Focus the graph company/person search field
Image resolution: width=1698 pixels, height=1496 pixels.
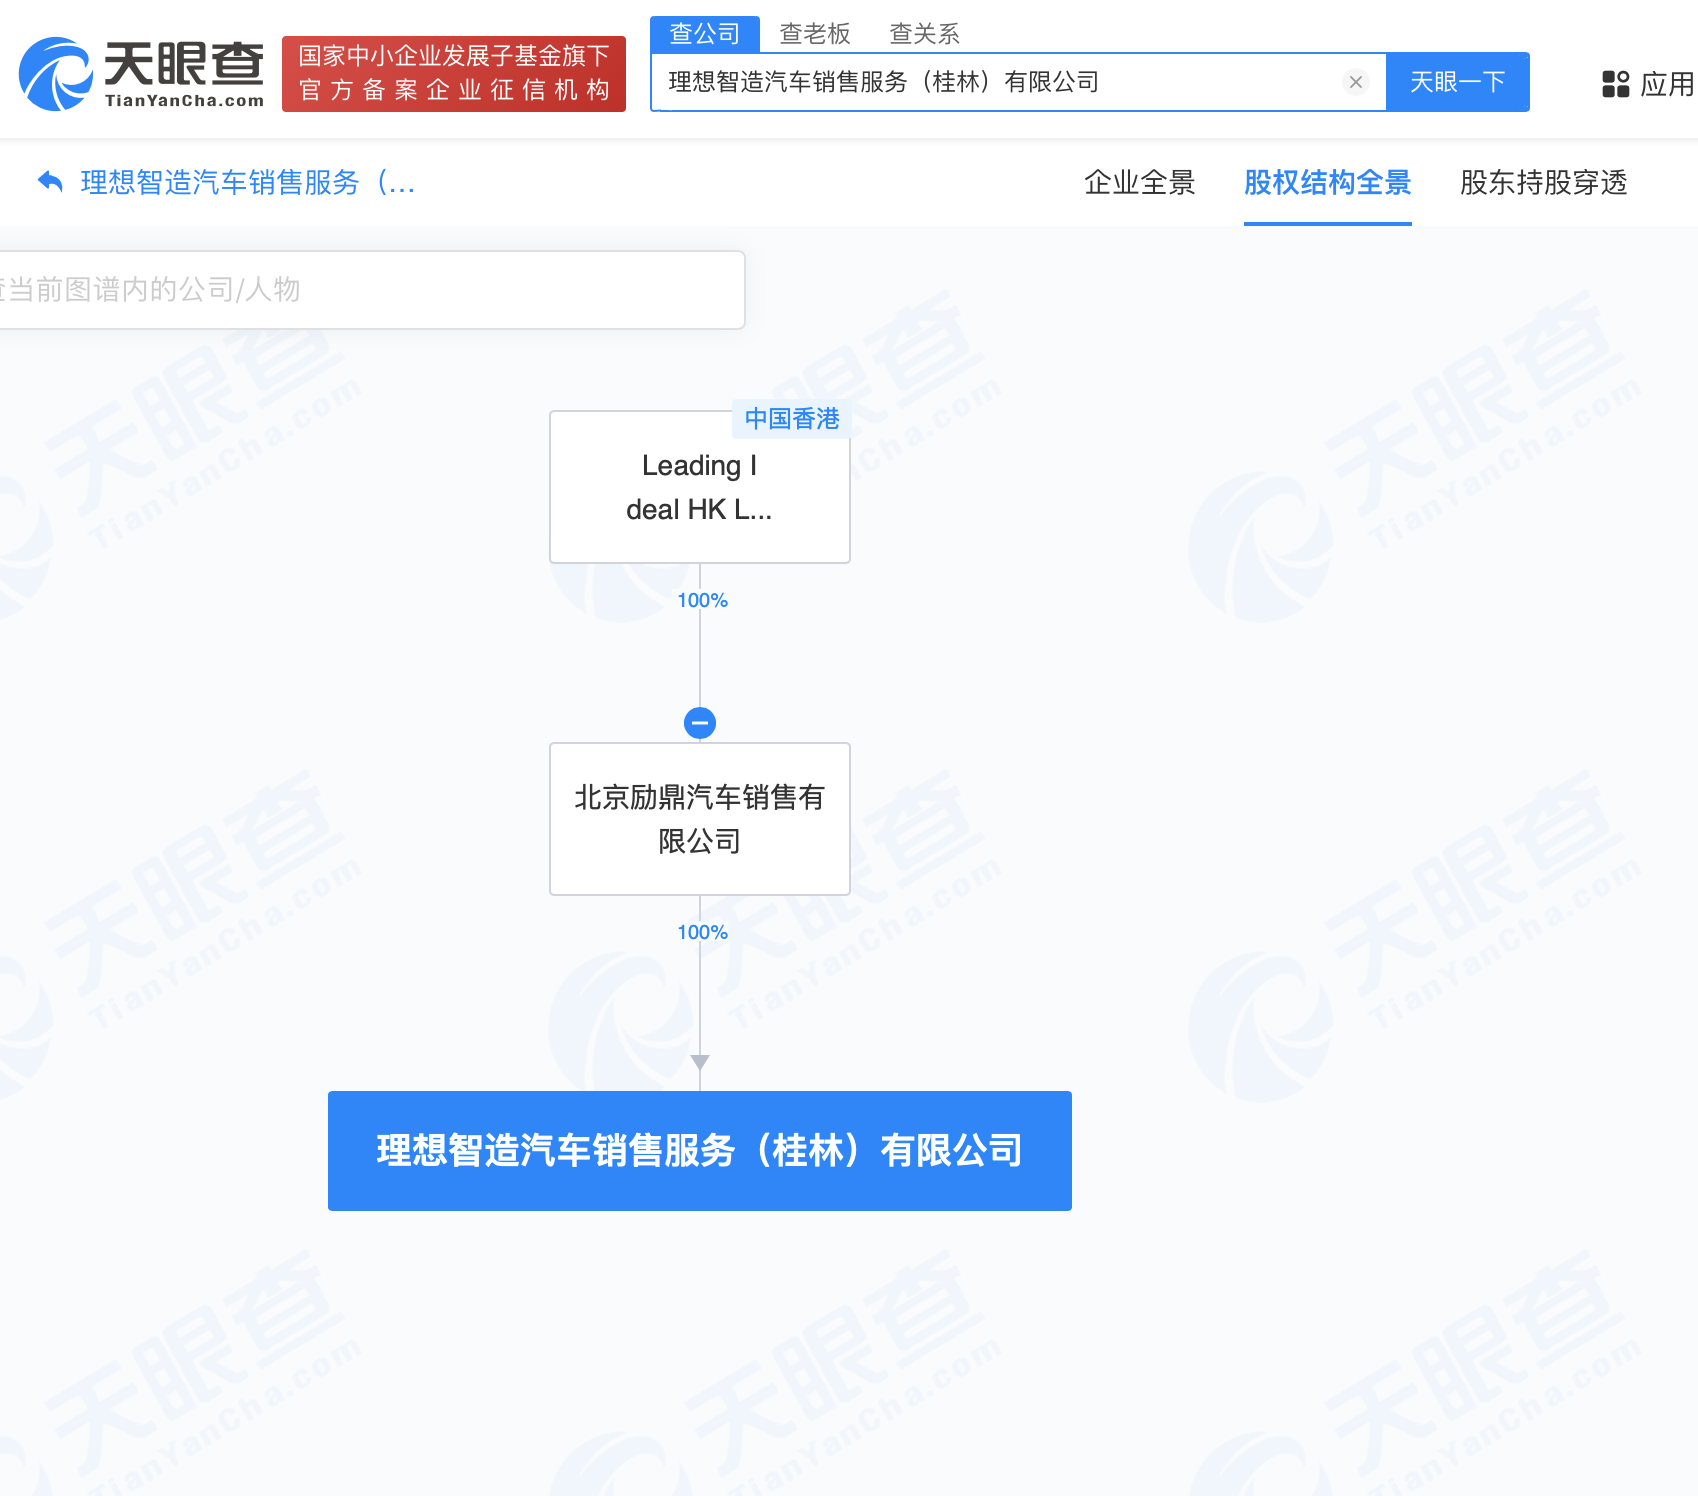point(372,290)
